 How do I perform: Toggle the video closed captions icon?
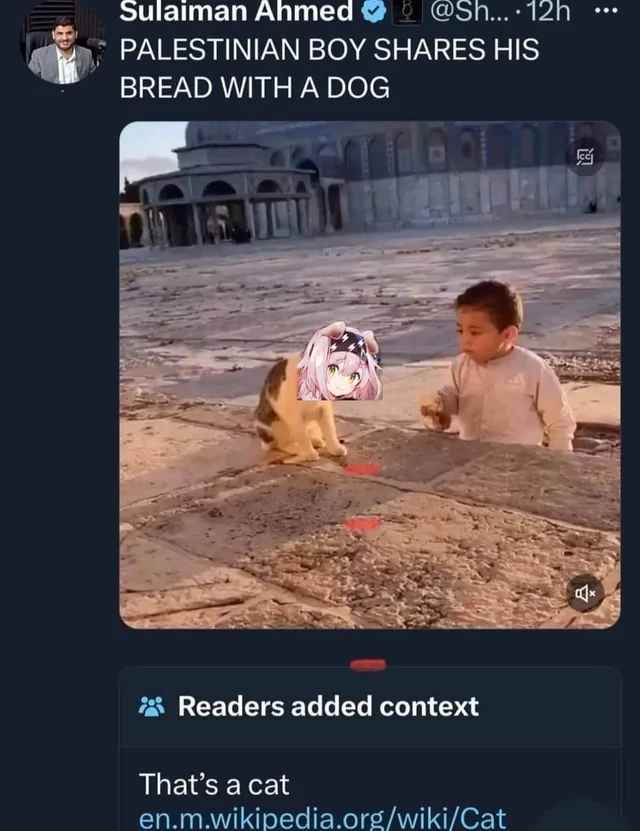[x=585, y=156]
